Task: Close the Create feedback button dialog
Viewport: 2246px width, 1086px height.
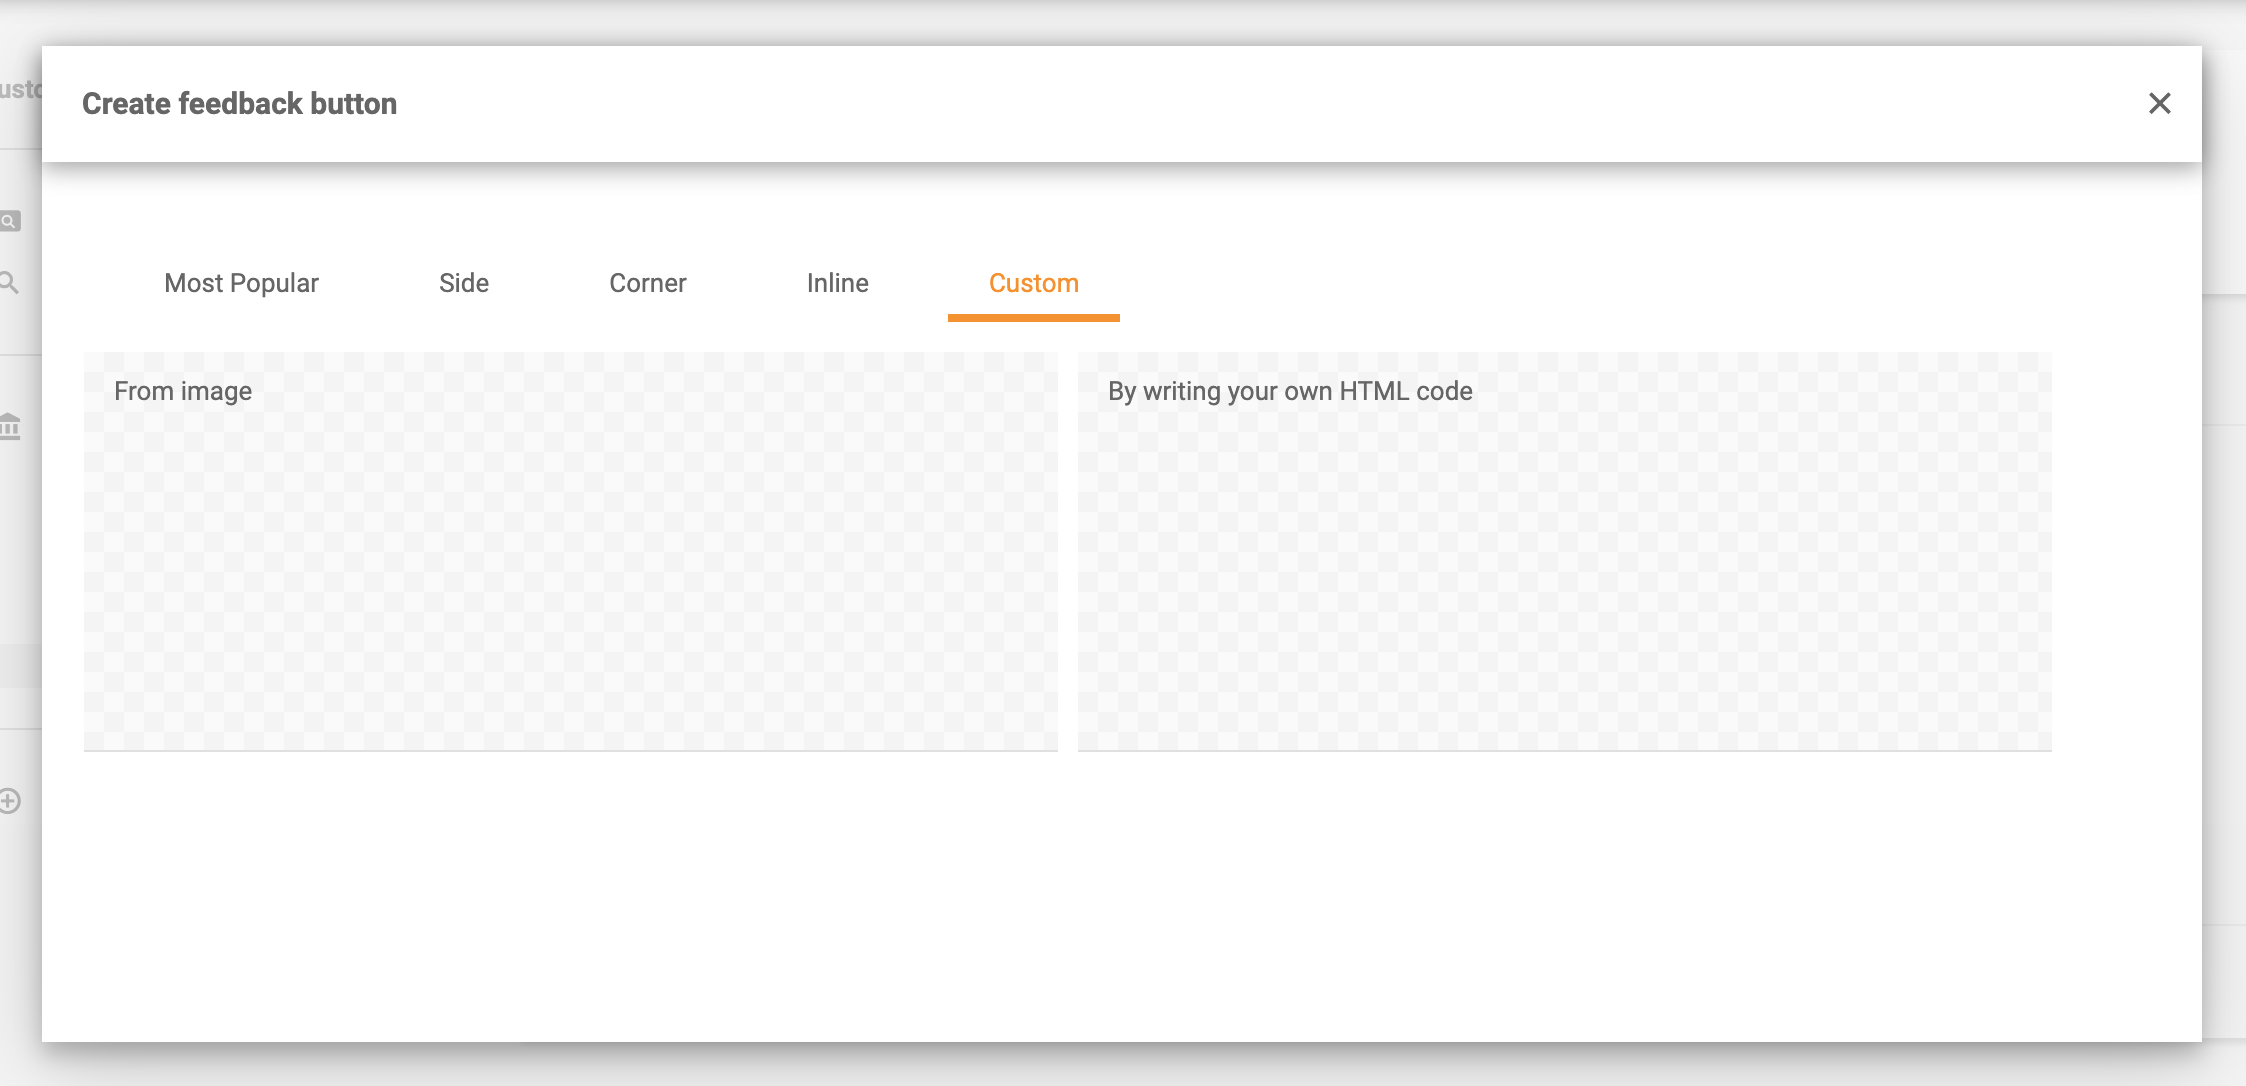Action: tap(2160, 103)
